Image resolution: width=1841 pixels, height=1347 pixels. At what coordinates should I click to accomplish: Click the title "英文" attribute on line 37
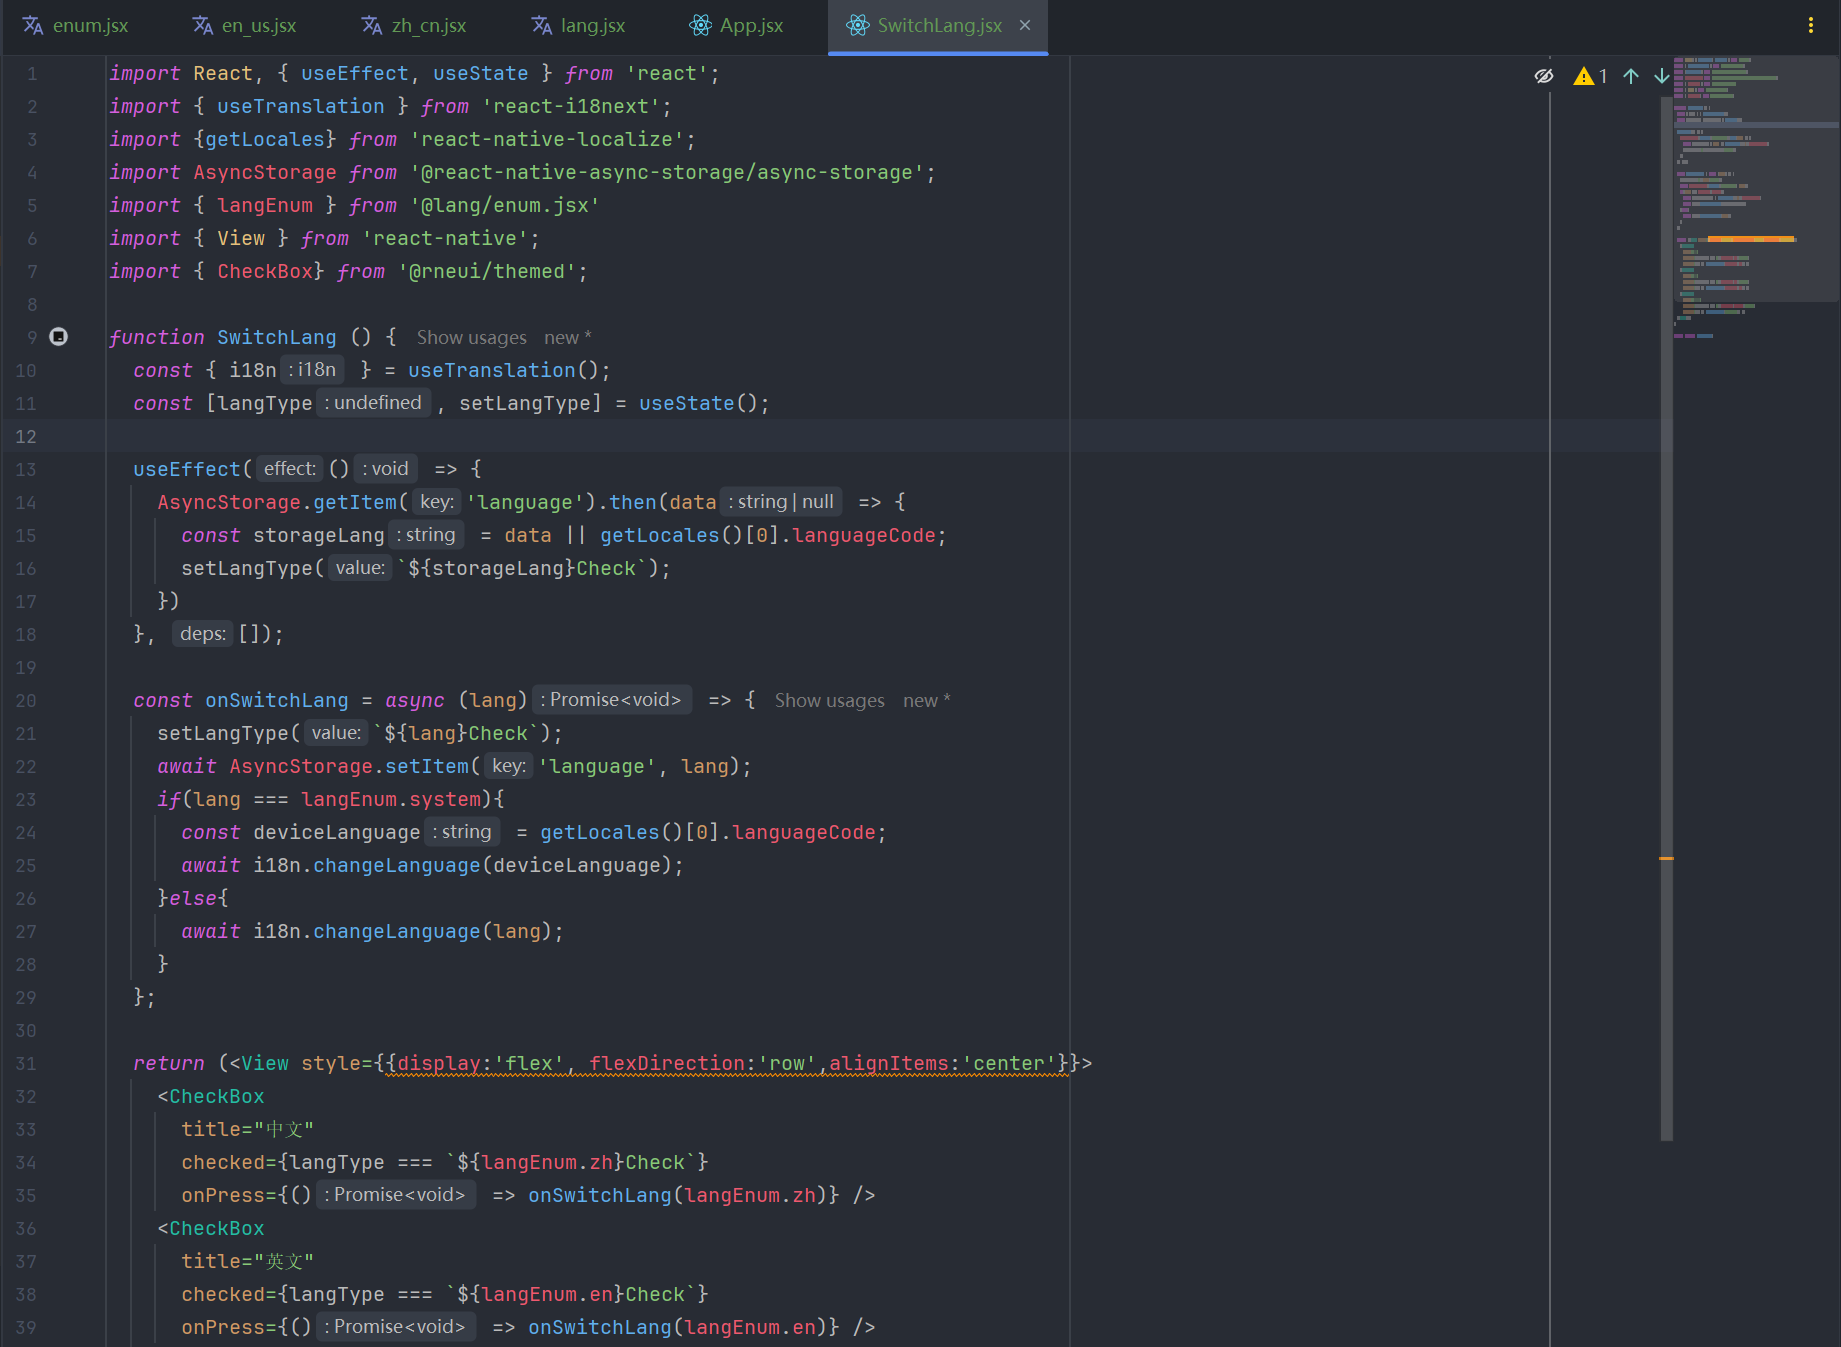247,1262
